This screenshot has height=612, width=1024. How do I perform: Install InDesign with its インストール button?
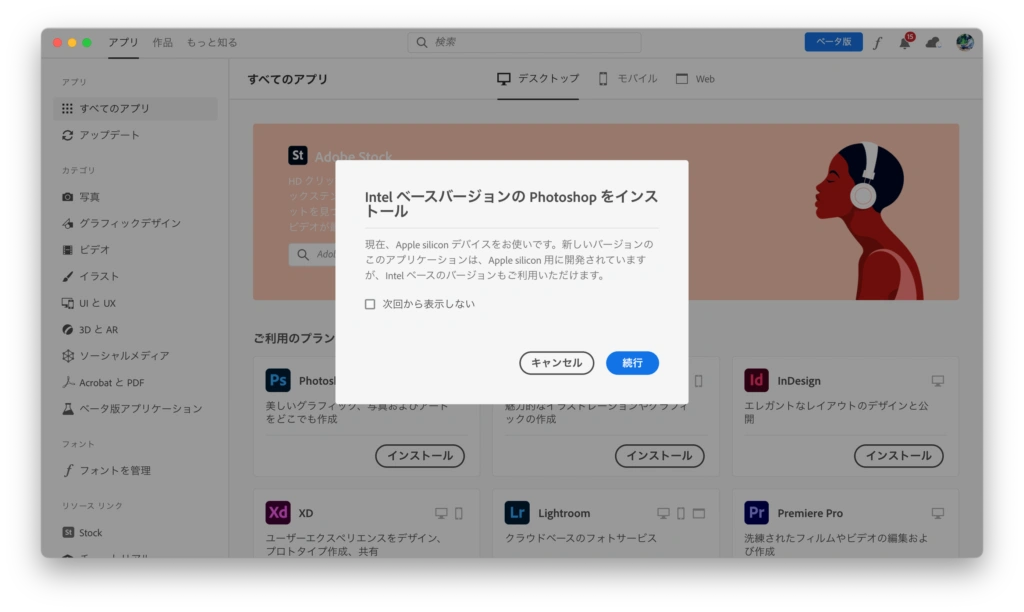click(x=899, y=456)
